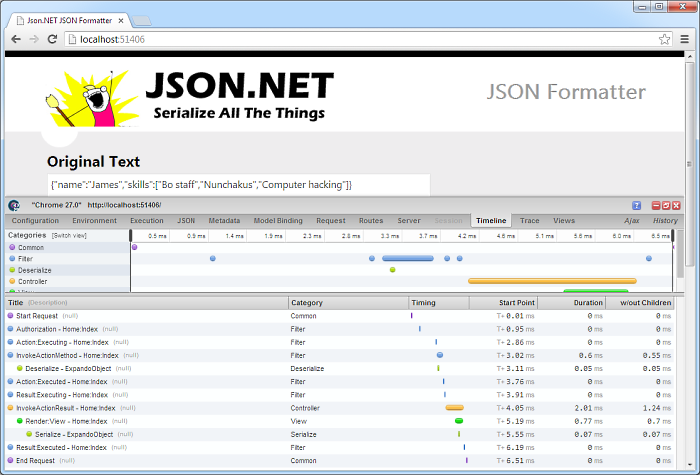Switch to the Server tab

(409, 221)
